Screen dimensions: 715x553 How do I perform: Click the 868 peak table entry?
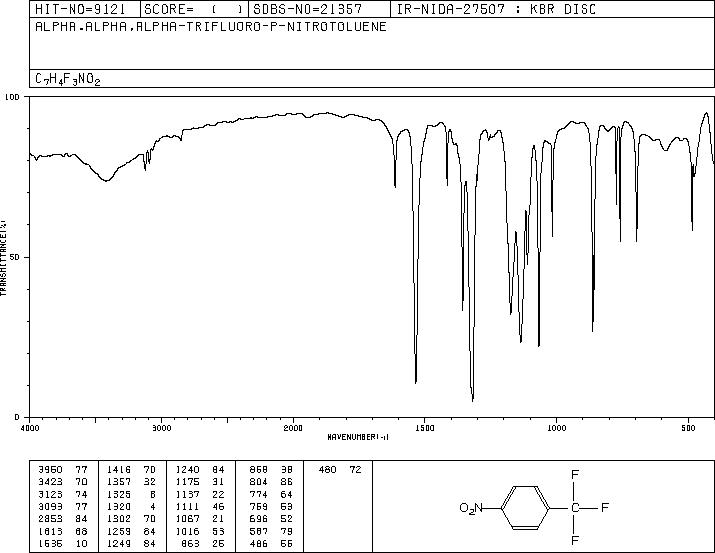271,469
